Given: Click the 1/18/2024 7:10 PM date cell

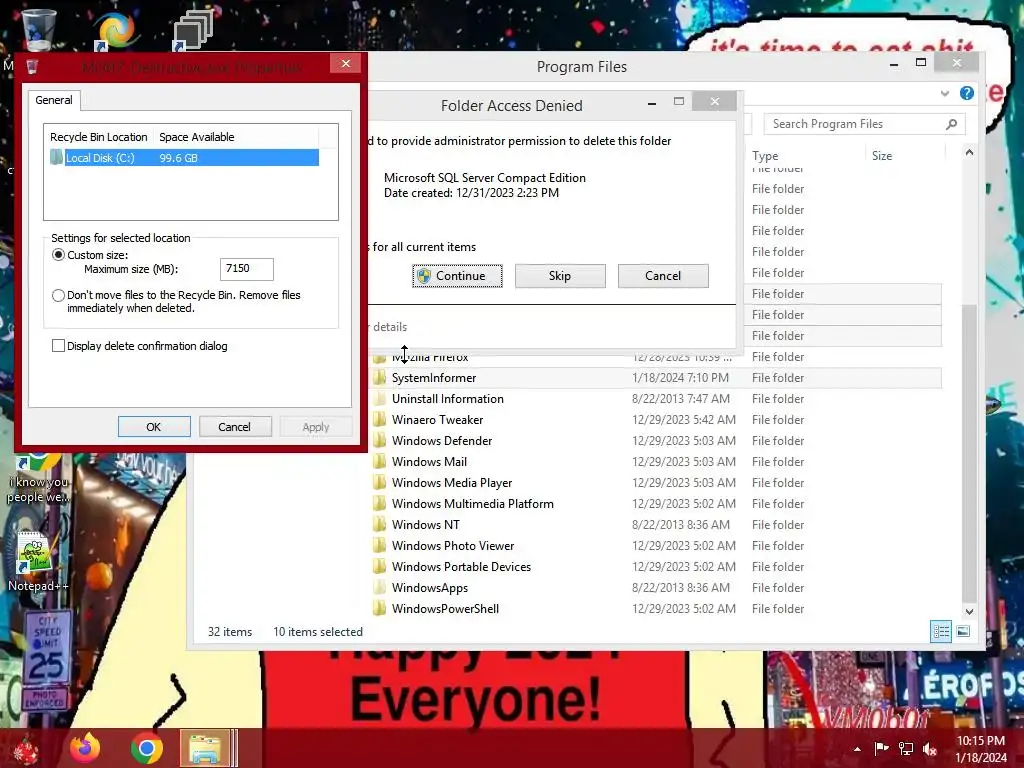Looking at the screenshot, I should pyautogui.click(x=680, y=377).
